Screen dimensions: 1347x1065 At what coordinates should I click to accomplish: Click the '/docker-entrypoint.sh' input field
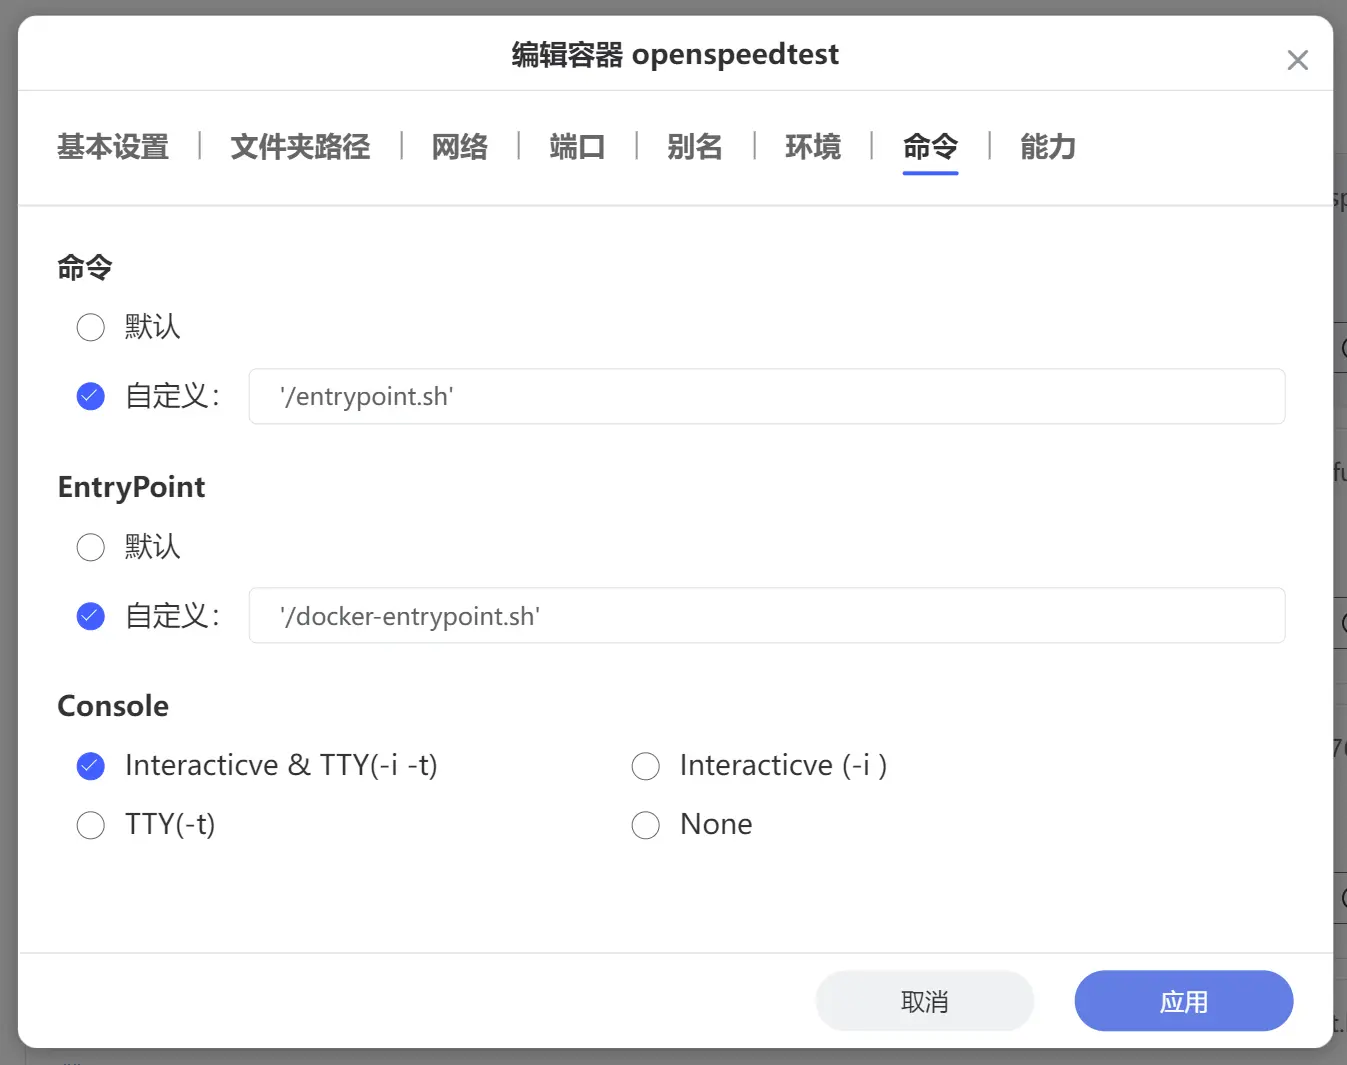pyautogui.click(x=766, y=616)
